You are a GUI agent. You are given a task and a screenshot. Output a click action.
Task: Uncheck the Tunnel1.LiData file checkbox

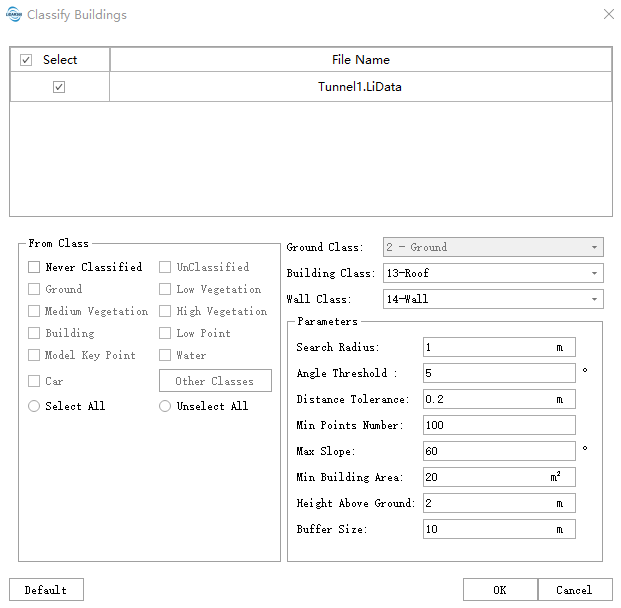point(59,87)
